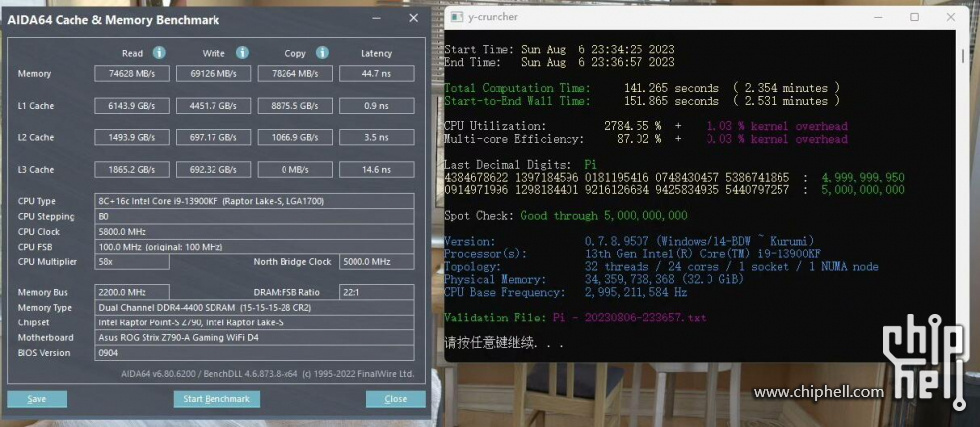The image size is (980, 427).
Task: Select the Memory Read value 74628 MB/s
Action: tap(132, 74)
